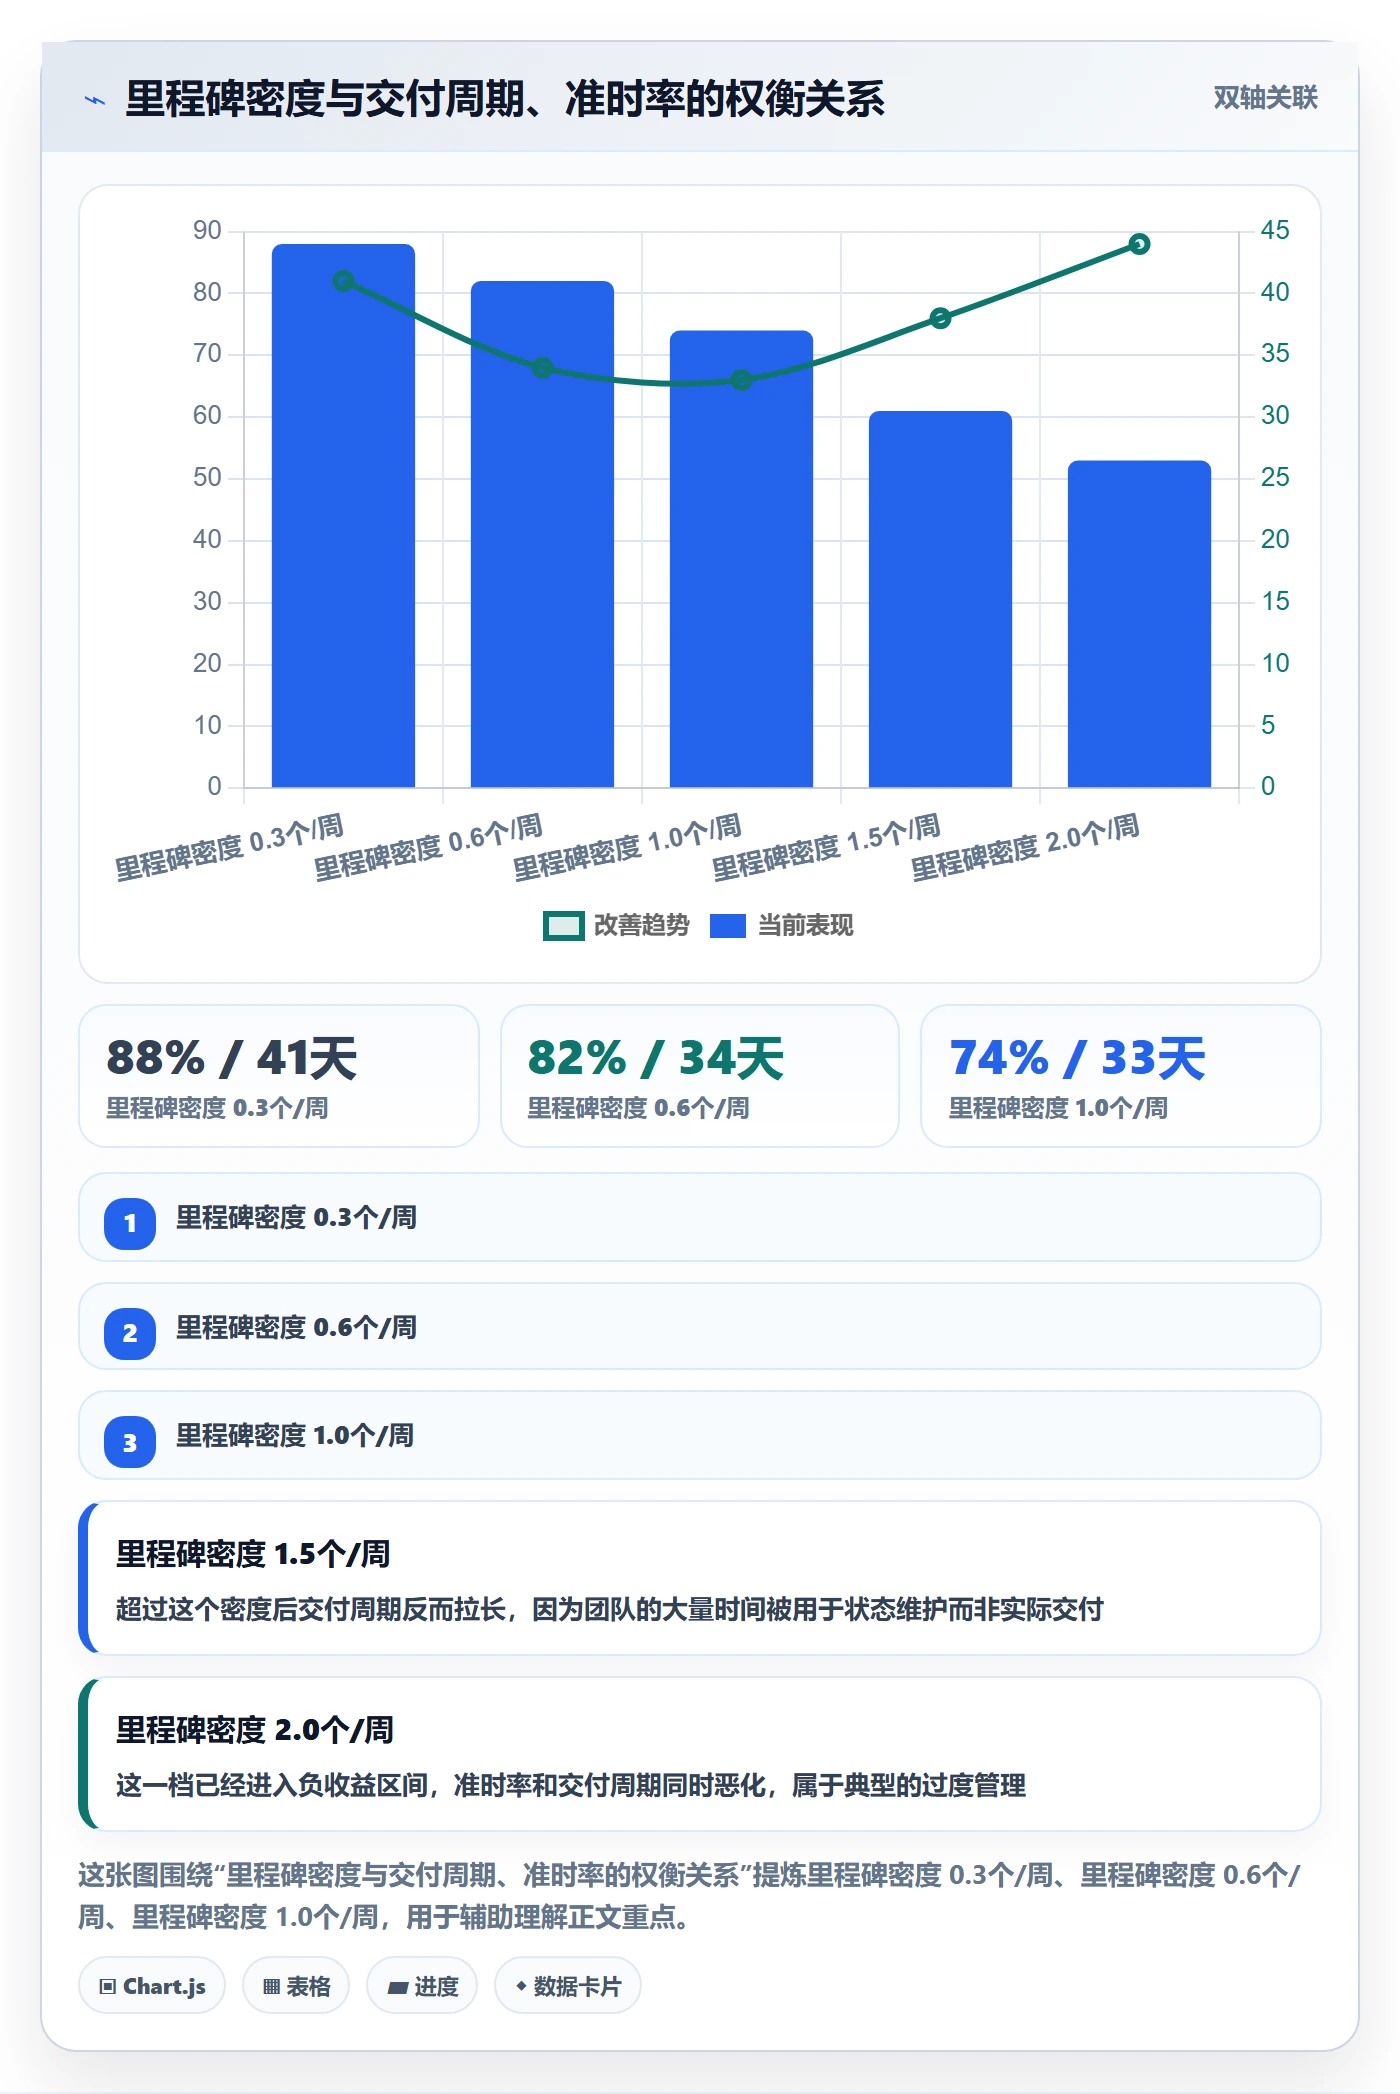
Task: Toggle the 改善趋势 legend item
Action: tap(616, 926)
